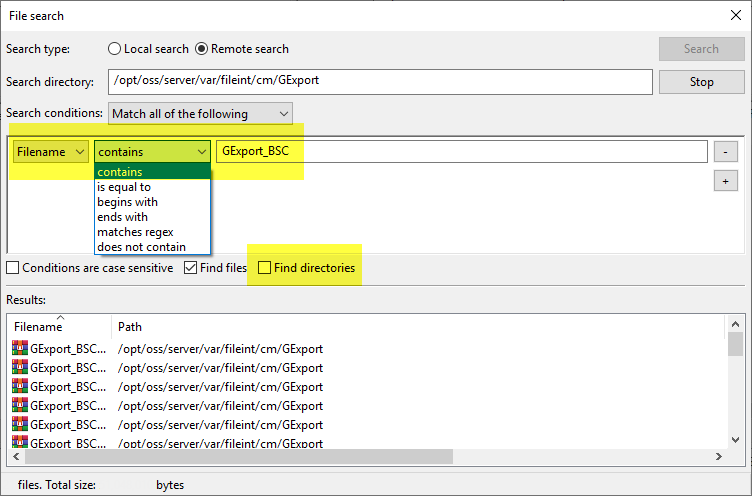Choose 'begins with' option in list

pyautogui.click(x=128, y=202)
